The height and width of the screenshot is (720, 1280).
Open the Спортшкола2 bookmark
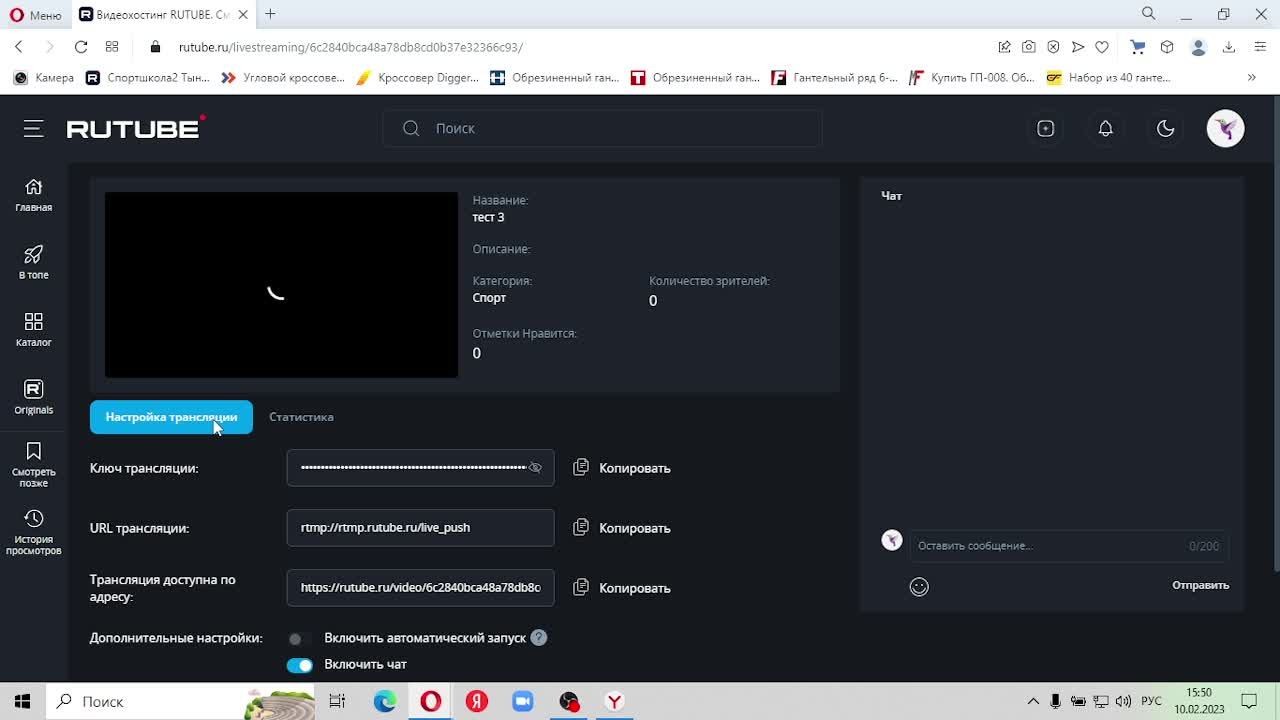(x=148, y=77)
